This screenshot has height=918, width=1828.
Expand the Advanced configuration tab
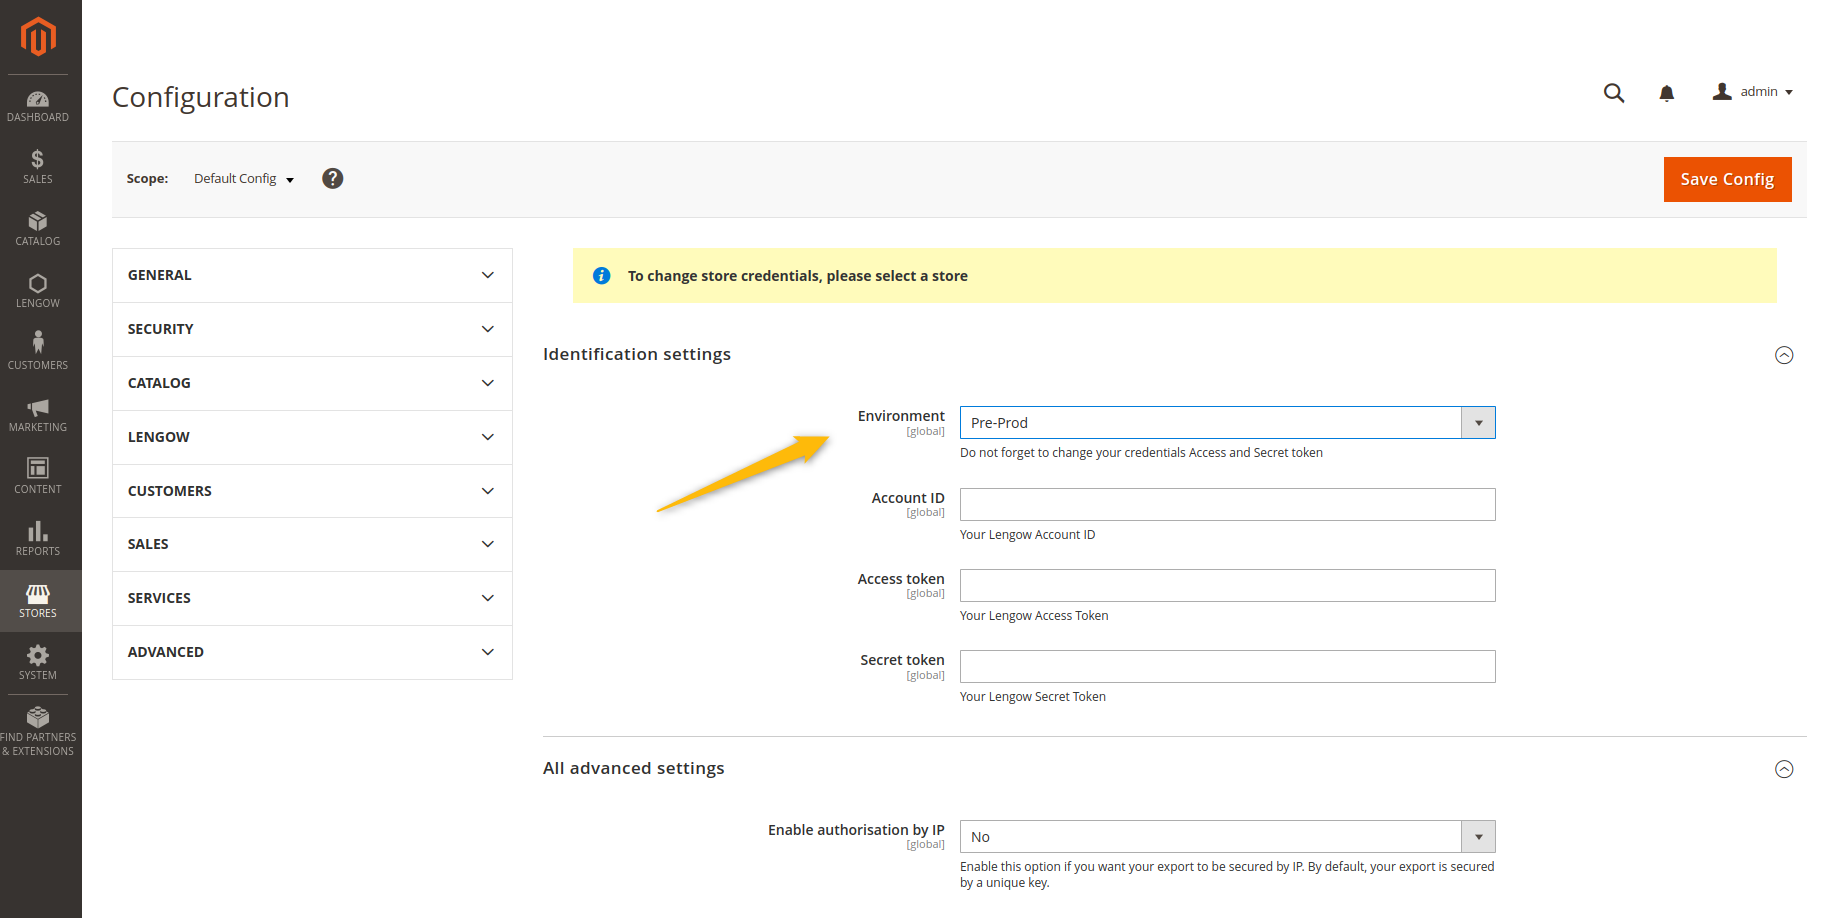[x=312, y=652]
